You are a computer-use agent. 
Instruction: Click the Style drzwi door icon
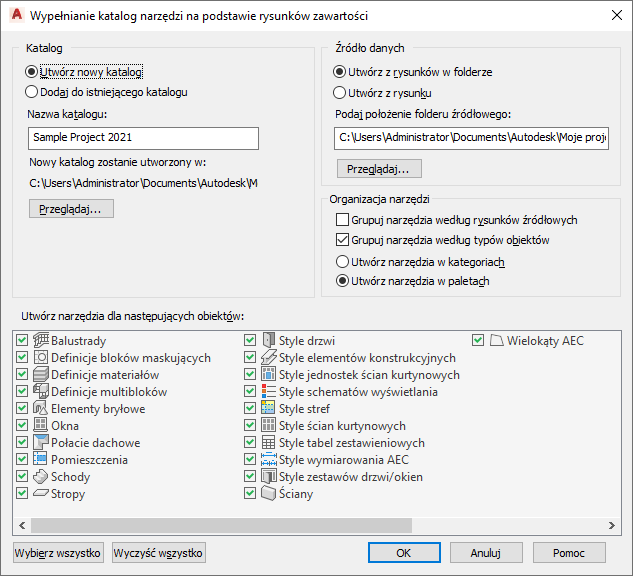(x=268, y=341)
